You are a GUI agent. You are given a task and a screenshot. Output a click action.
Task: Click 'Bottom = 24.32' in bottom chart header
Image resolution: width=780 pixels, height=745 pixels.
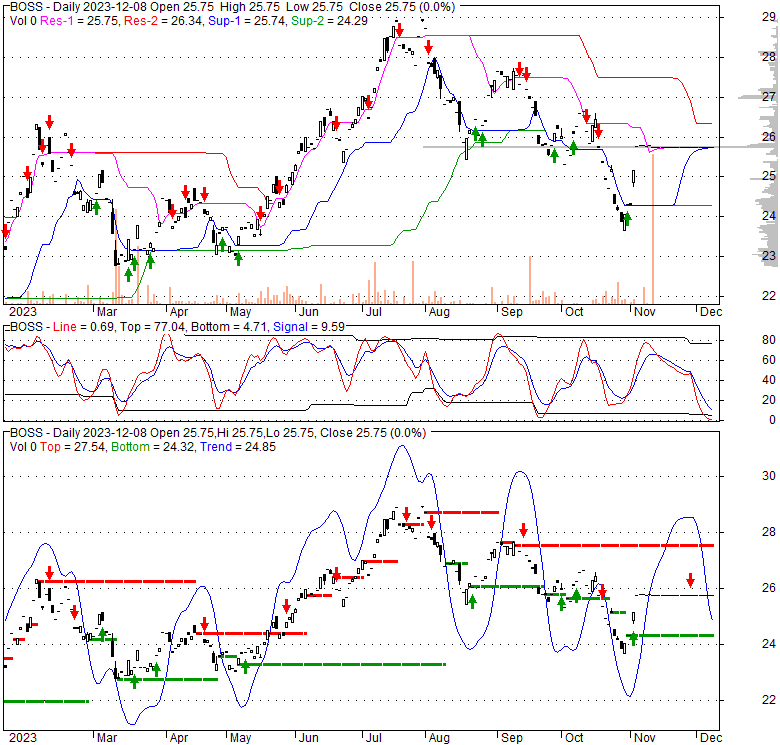(x=153, y=447)
